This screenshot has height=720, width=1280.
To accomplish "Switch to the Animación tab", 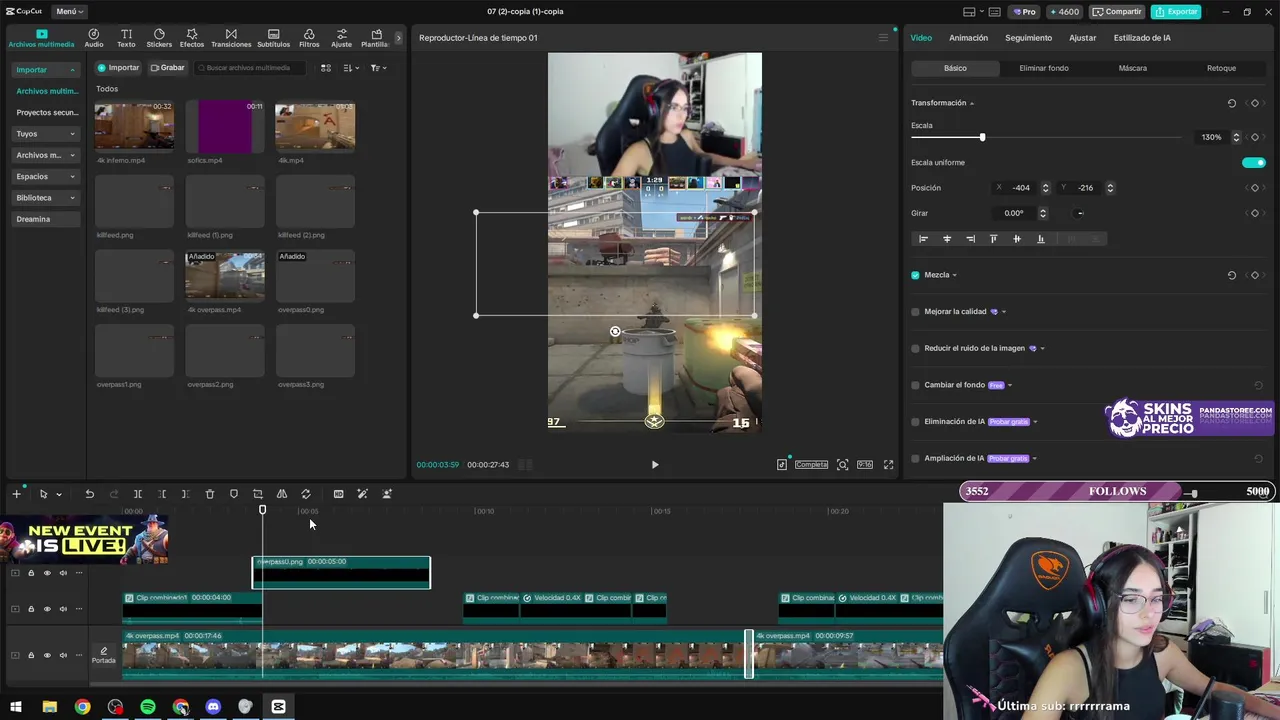I will (x=968, y=38).
